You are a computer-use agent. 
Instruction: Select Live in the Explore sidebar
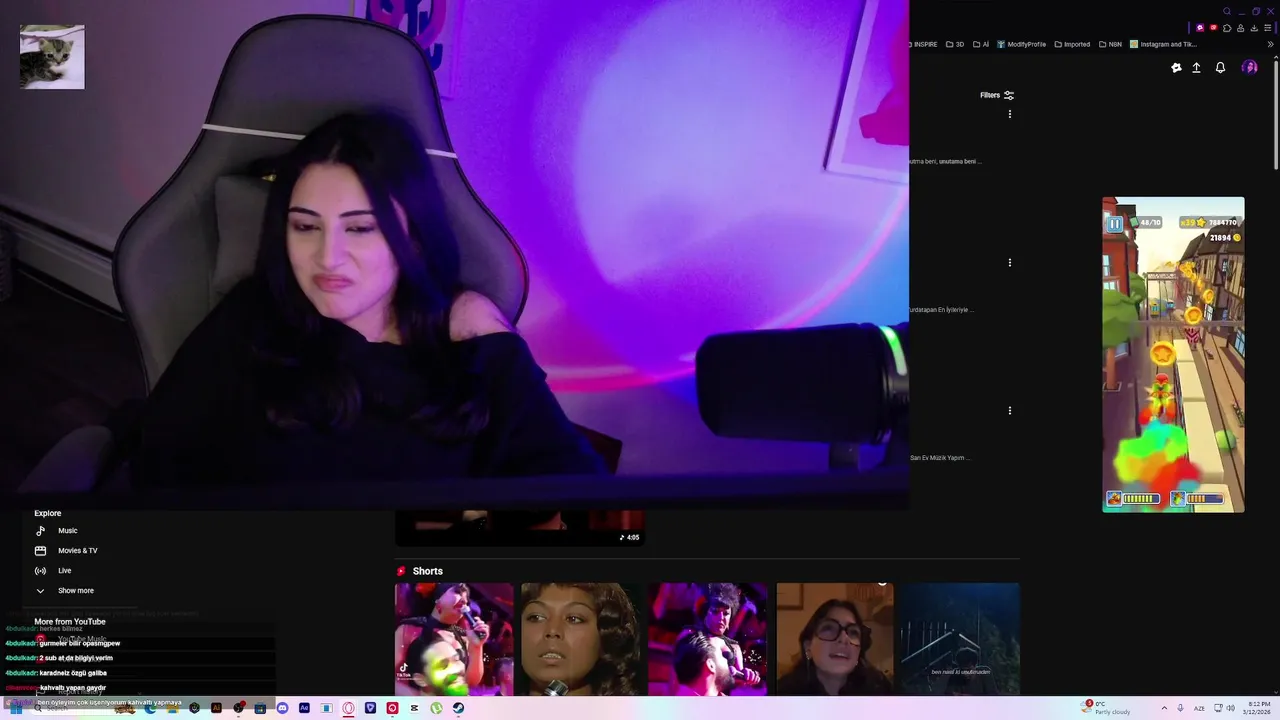tap(53, 571)
